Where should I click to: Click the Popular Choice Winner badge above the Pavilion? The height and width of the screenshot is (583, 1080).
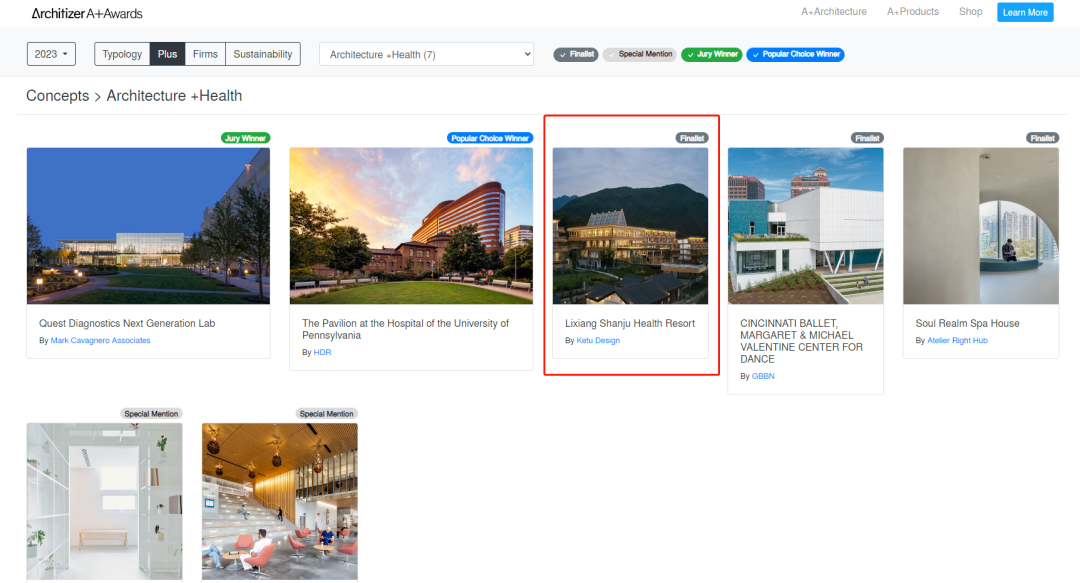click(490, 139)
